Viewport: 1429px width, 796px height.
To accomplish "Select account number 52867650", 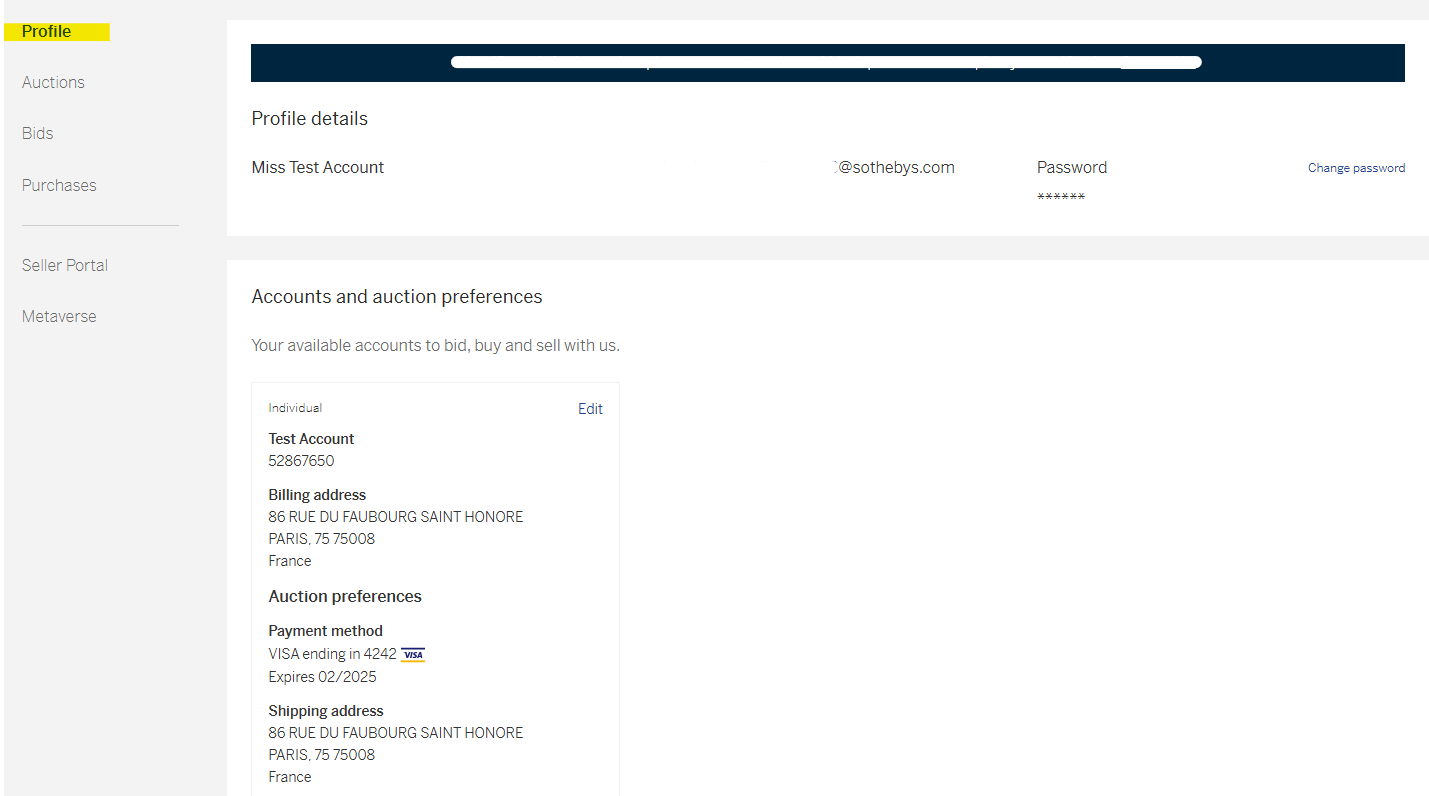I will tap(301, 461).
